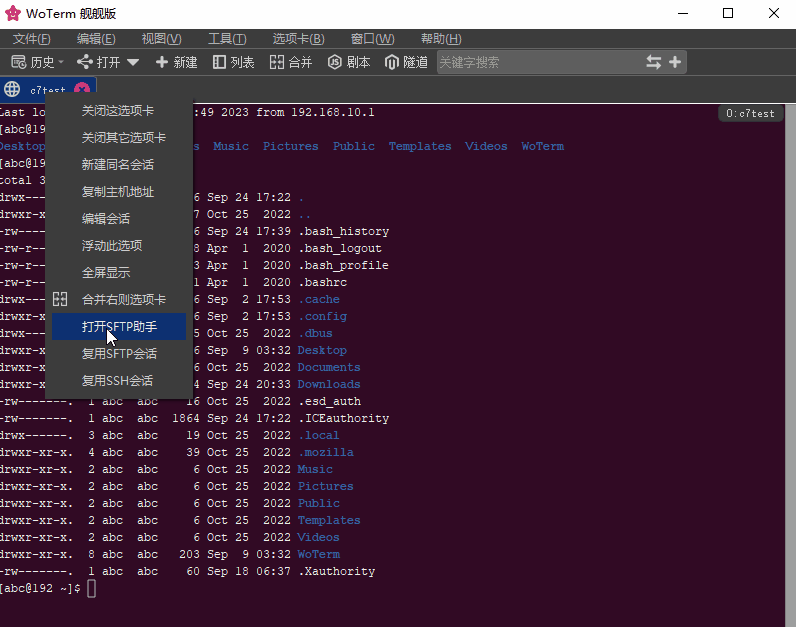Expand the 打开 dropdown triangle
The image size is (796, 627).
(133, 62)
